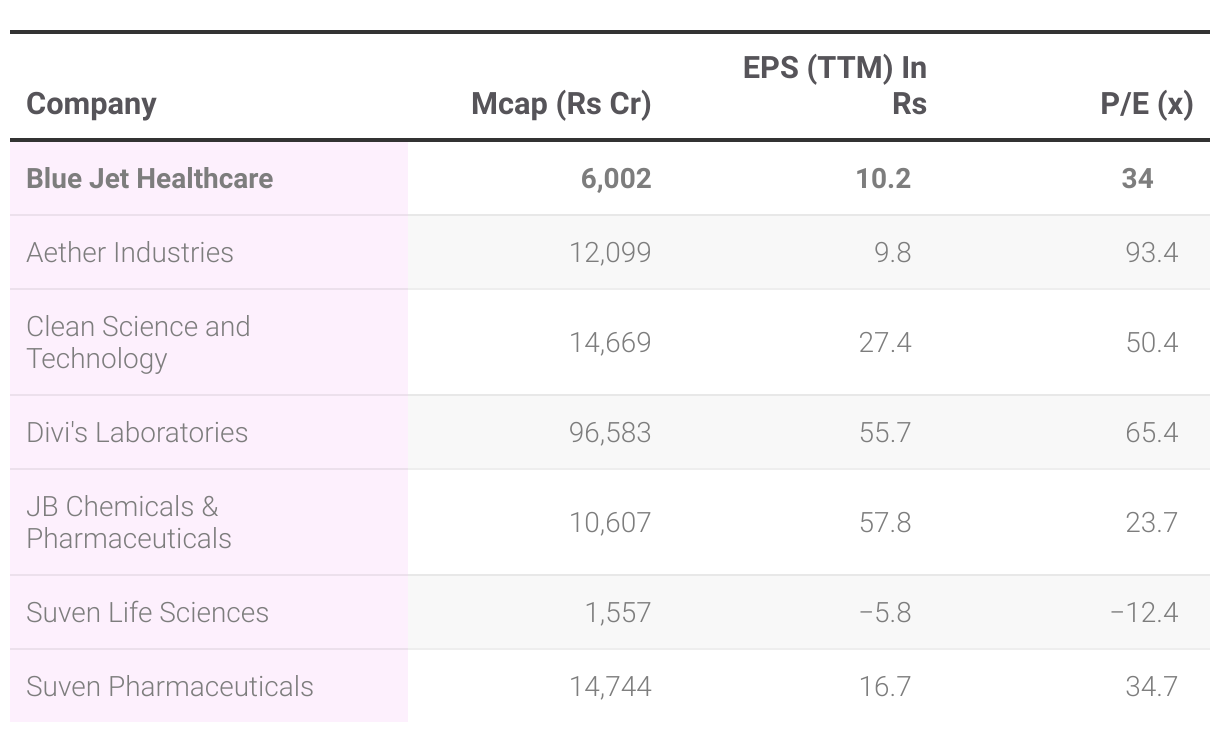The width and height of the screenshot is (1220, 732).
Task: Click JB Chemicals EPS value 57.8
Action: point(885,522)
